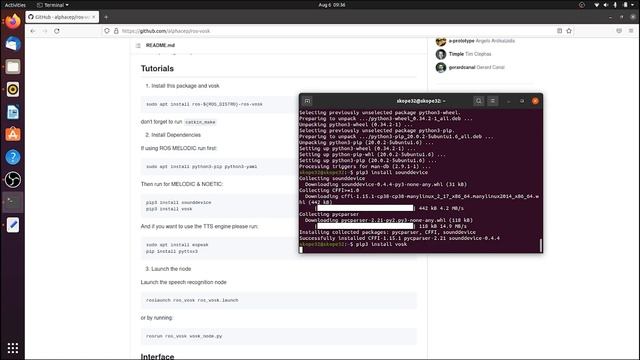This screenshot has width=640, height=360.
Task: Go back in Firefox navigation
Action: tap(33, 31)
